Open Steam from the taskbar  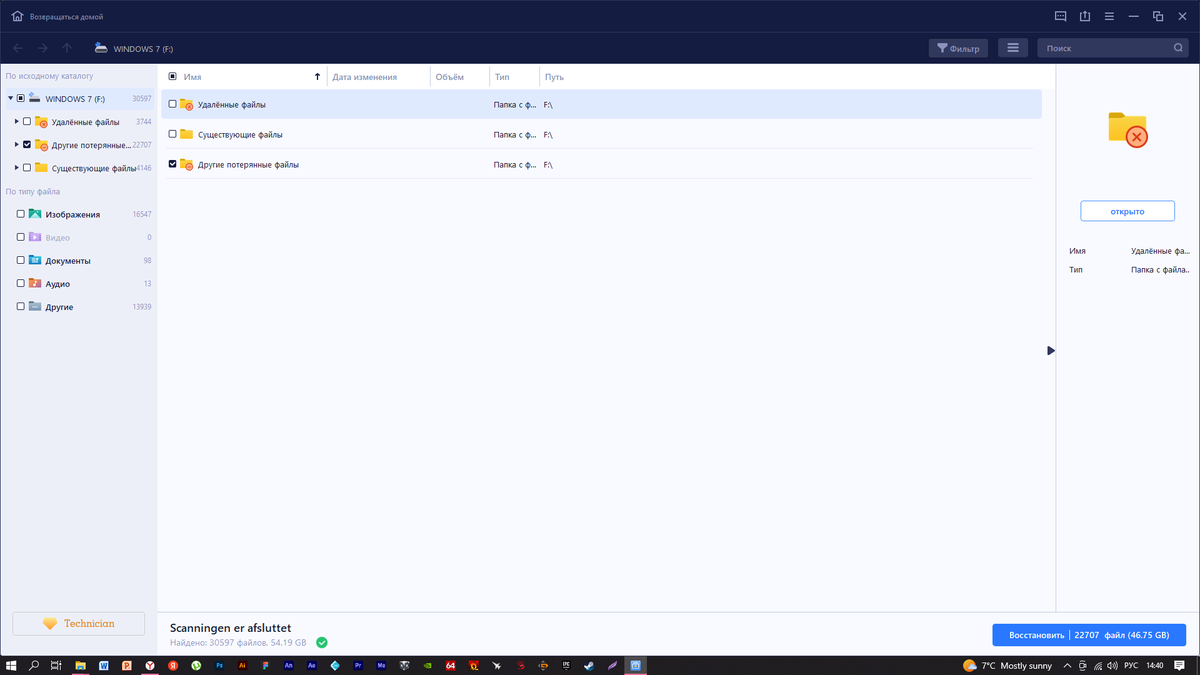pos(589,665)
